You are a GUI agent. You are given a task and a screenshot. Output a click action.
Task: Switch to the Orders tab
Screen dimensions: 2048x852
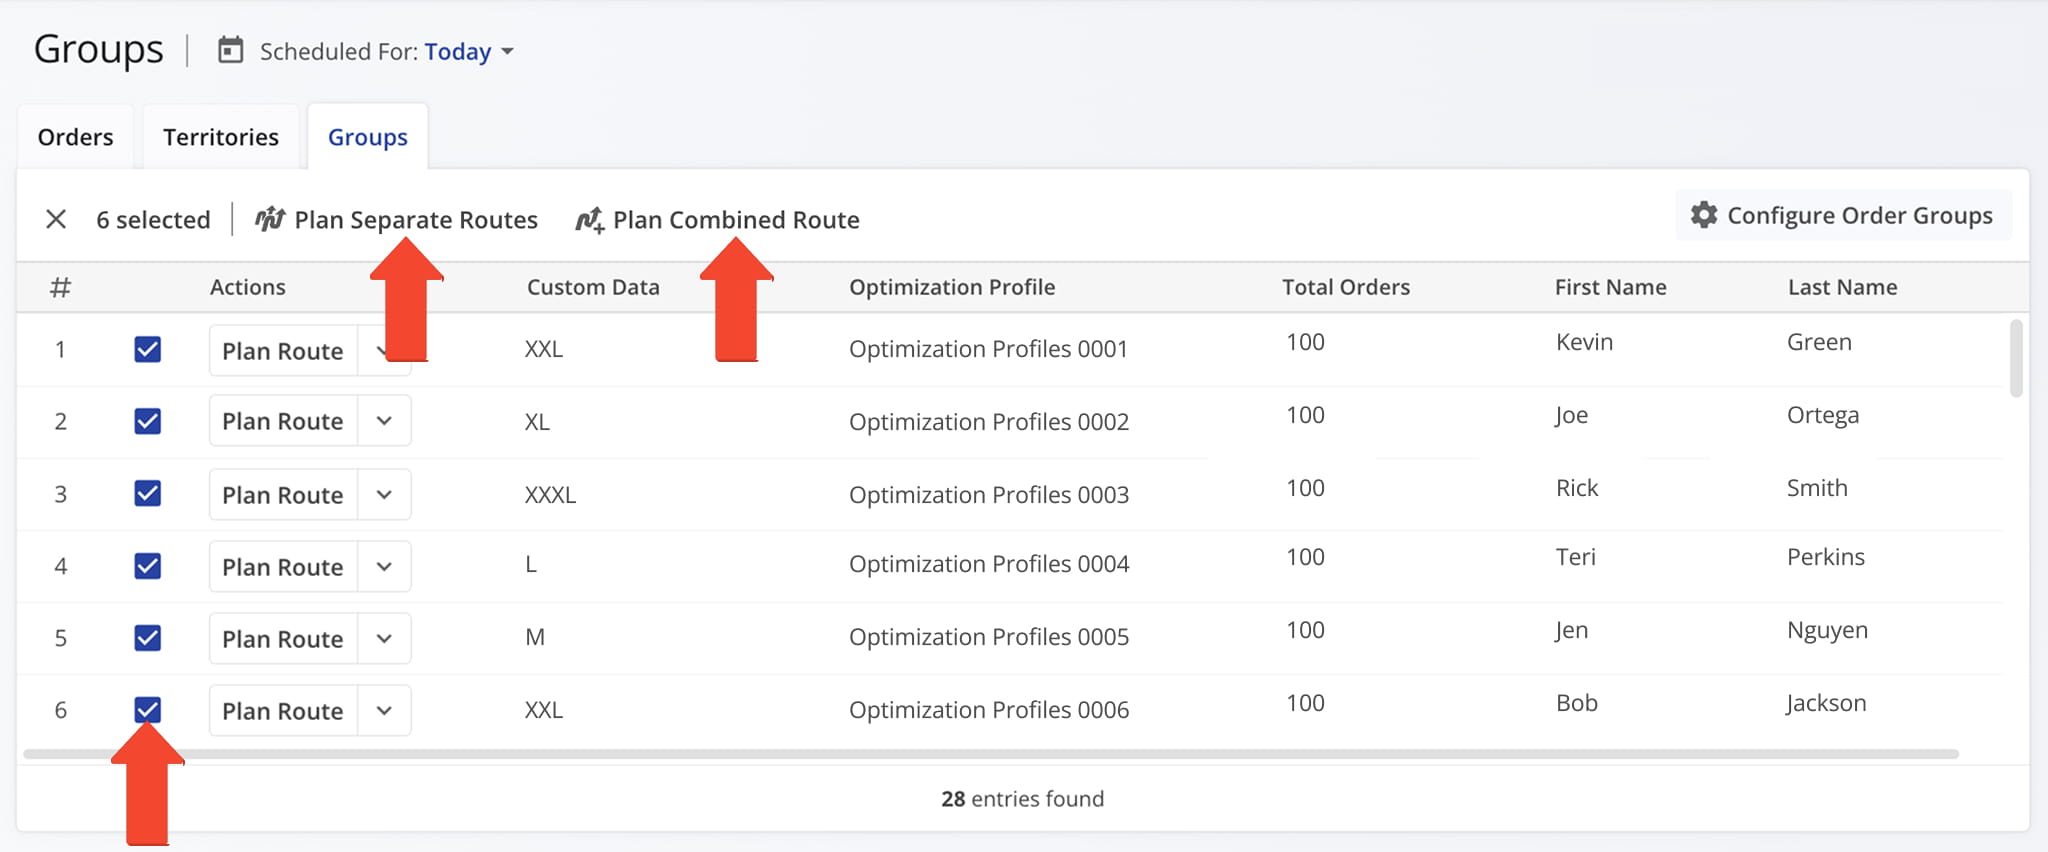point(76,137)
